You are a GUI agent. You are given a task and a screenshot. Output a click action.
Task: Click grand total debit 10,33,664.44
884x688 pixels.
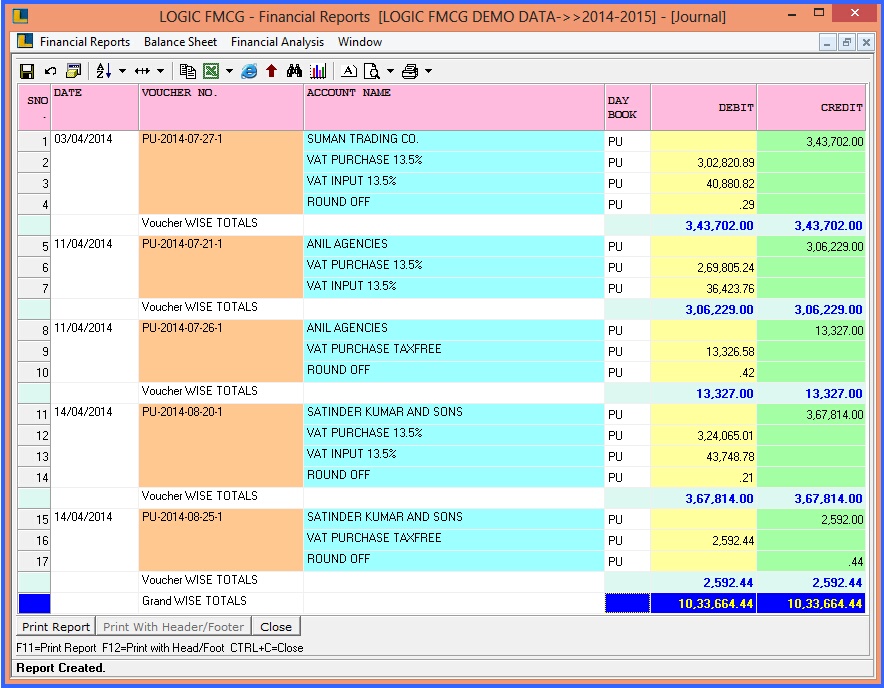(x=704, y=603)
